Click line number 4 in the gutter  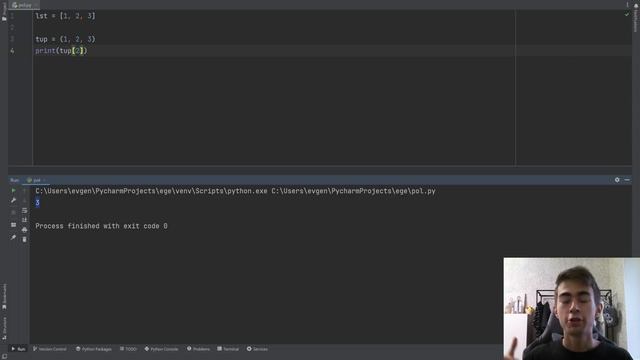12,51
